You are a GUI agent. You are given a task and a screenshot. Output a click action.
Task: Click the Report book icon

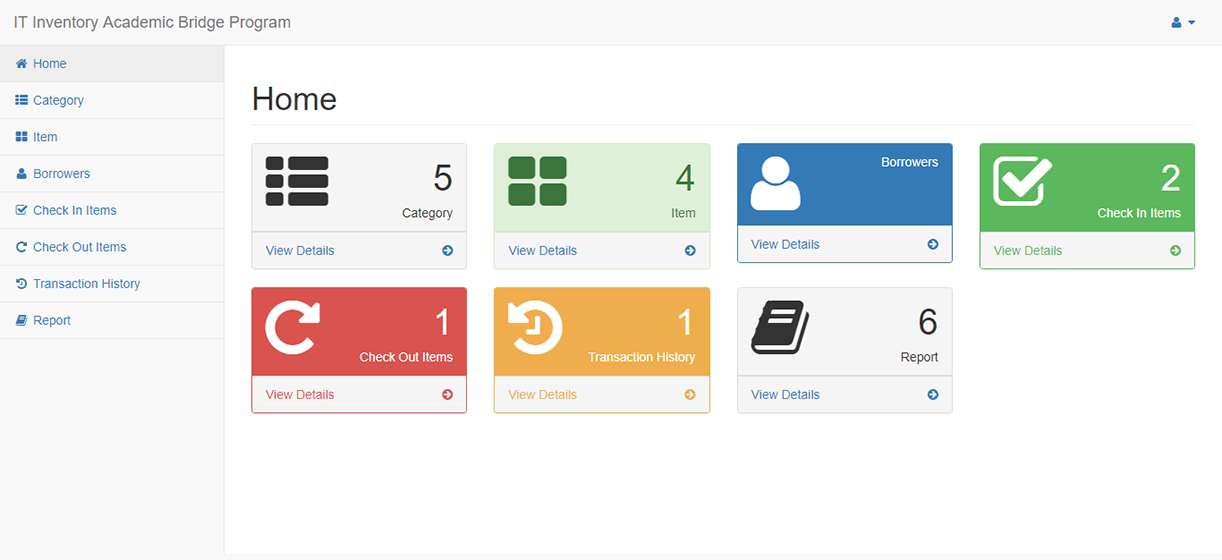coord(780,327)
